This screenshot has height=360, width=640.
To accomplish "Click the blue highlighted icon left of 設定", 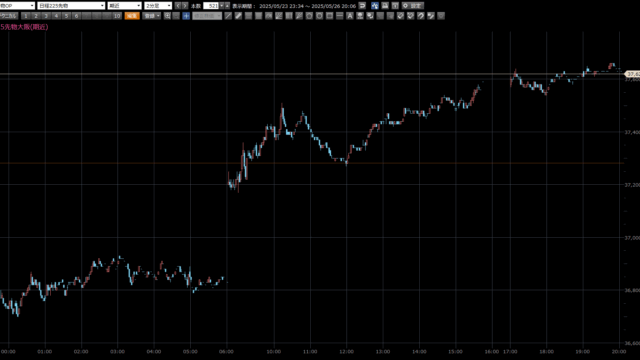I will click(375, 6).
